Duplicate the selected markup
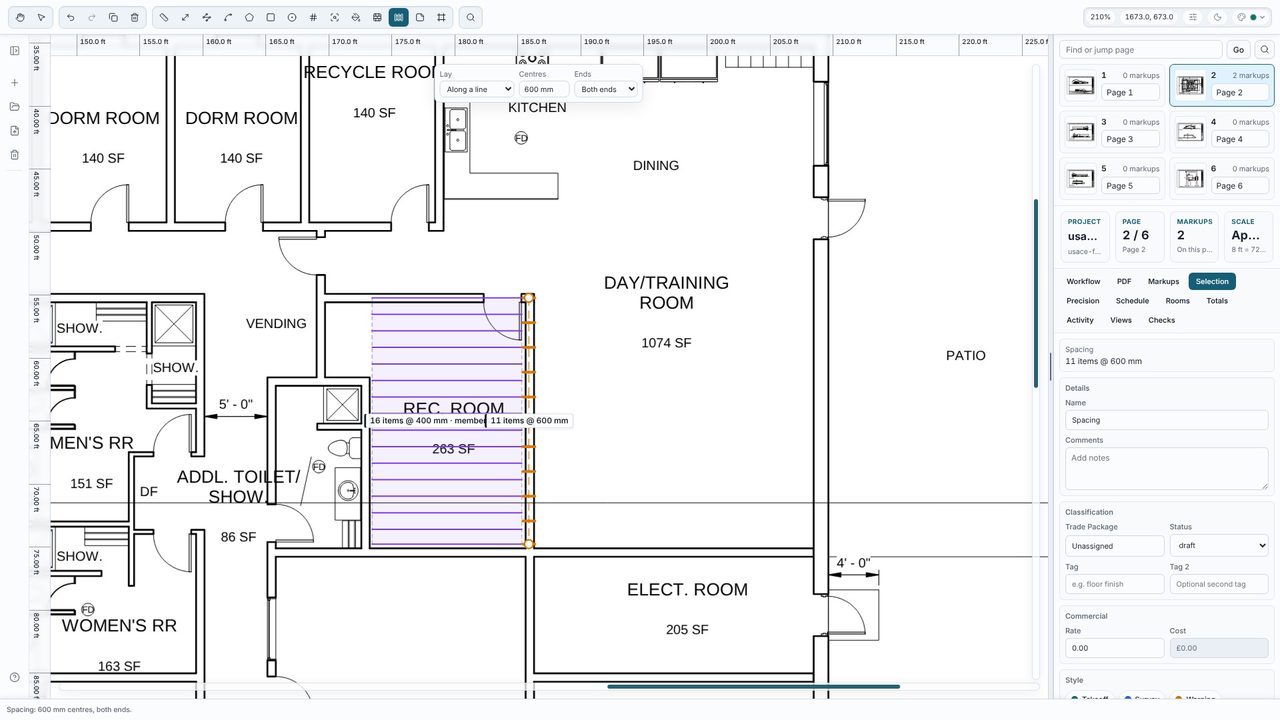 pos(113,17)
